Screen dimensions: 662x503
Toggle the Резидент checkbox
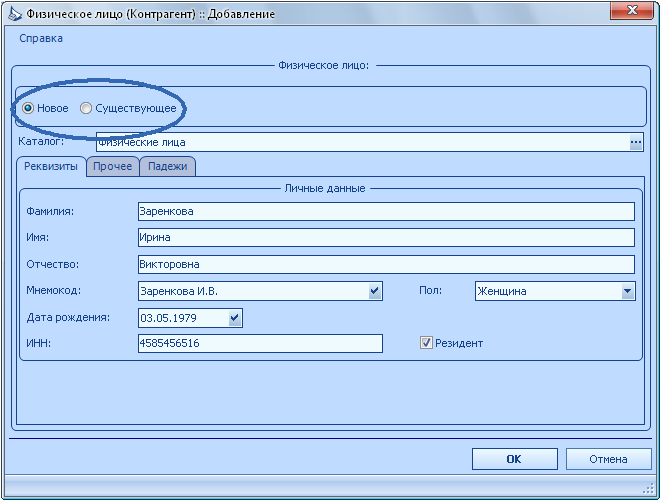426,343
